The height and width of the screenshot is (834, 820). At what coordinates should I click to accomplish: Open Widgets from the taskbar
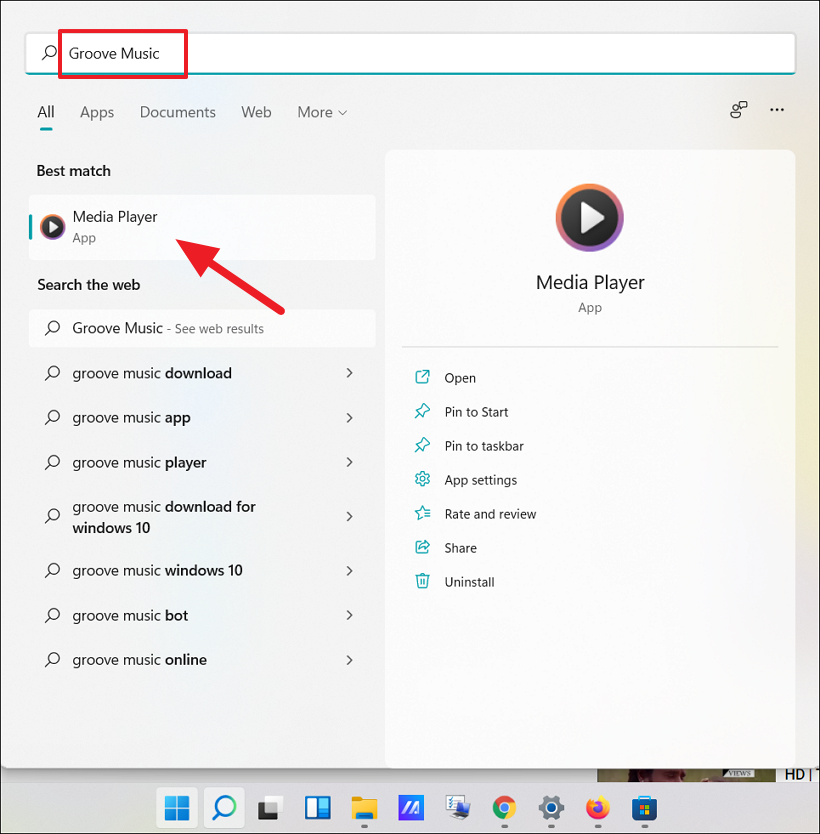(317, 808)
